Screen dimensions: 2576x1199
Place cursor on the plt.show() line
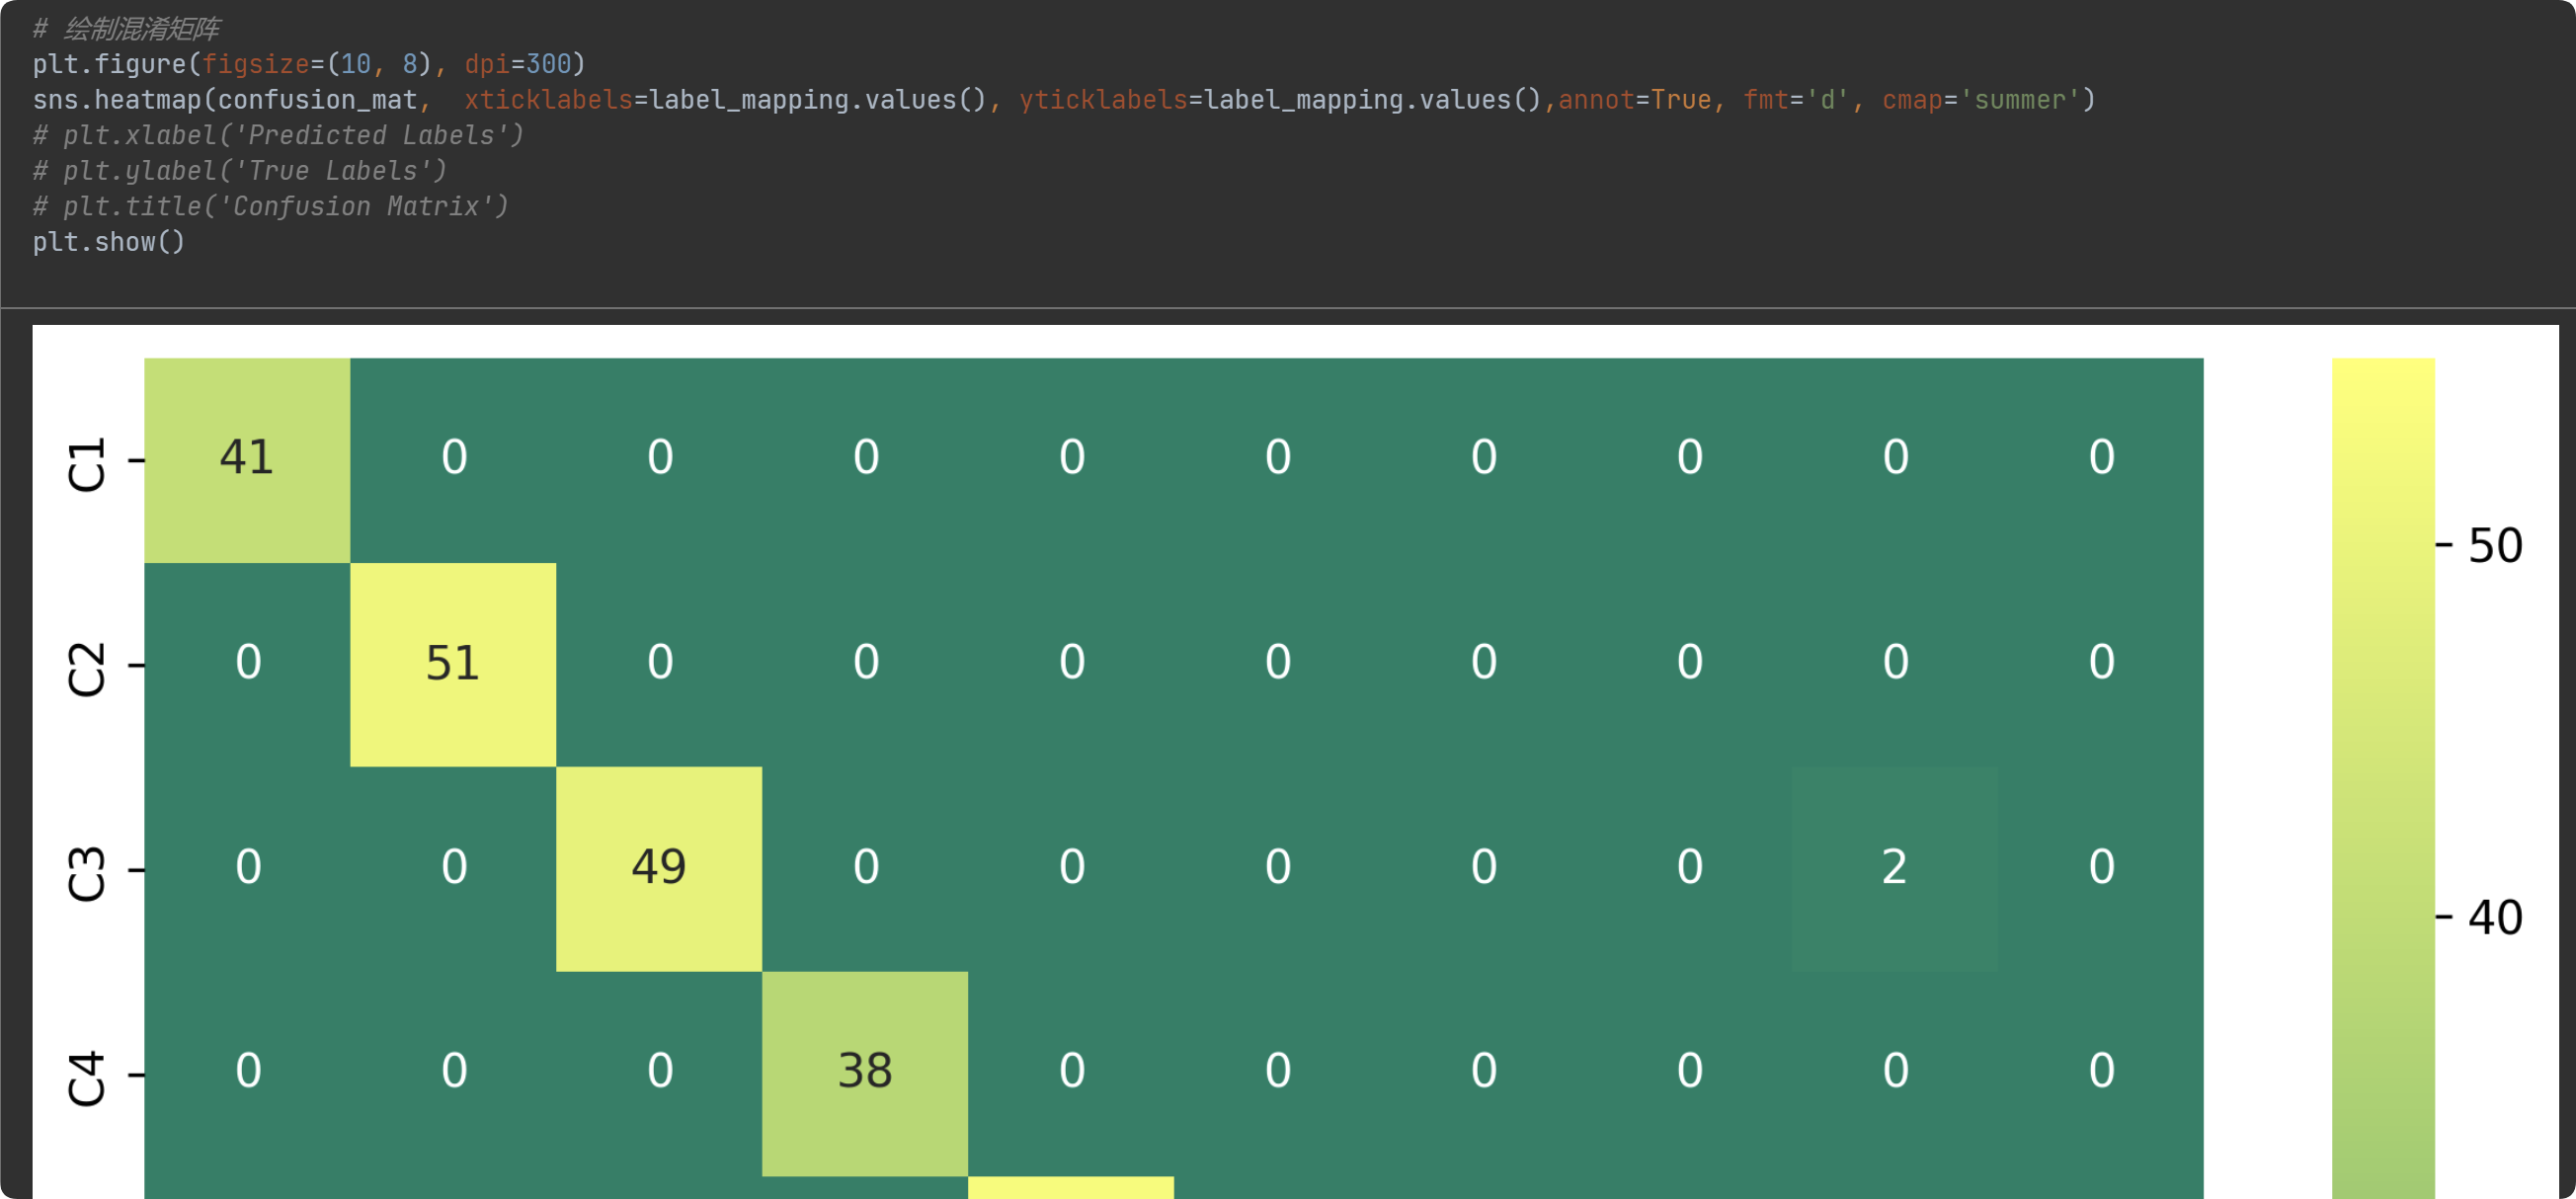point(108,242)
